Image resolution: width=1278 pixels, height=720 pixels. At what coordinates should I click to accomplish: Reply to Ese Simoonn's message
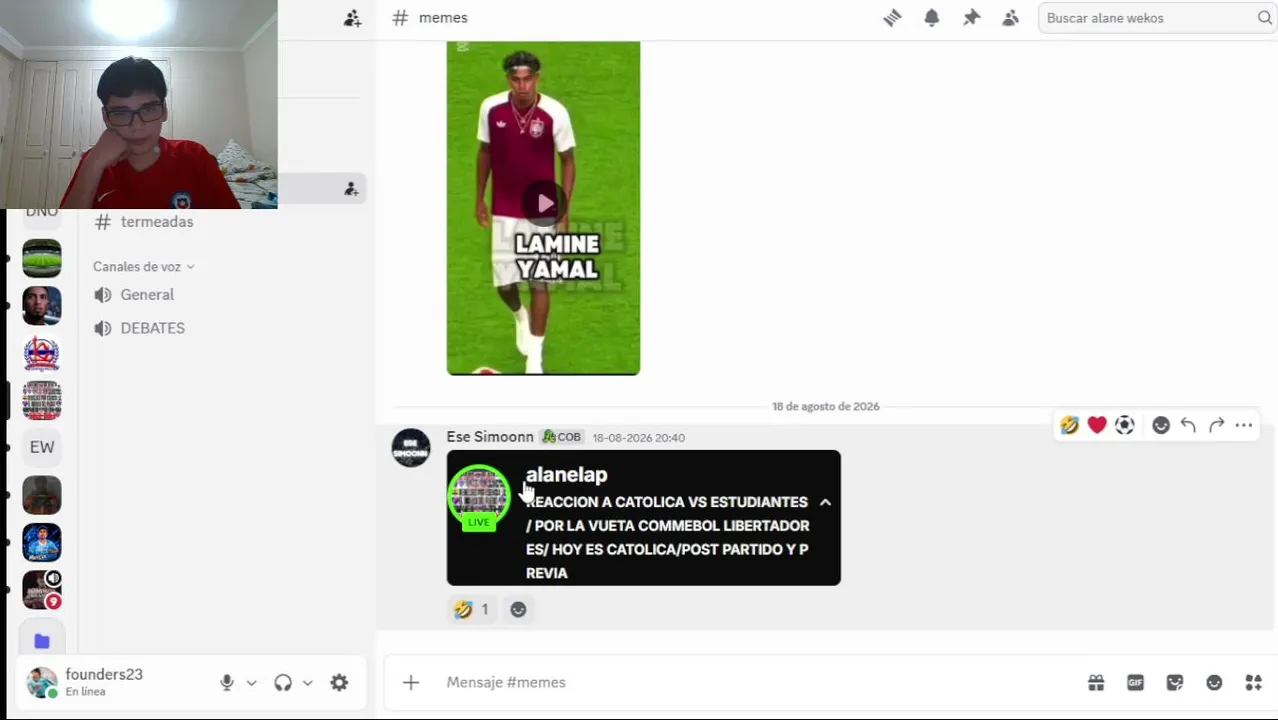pyautogui.click(x=1188, y=426)
